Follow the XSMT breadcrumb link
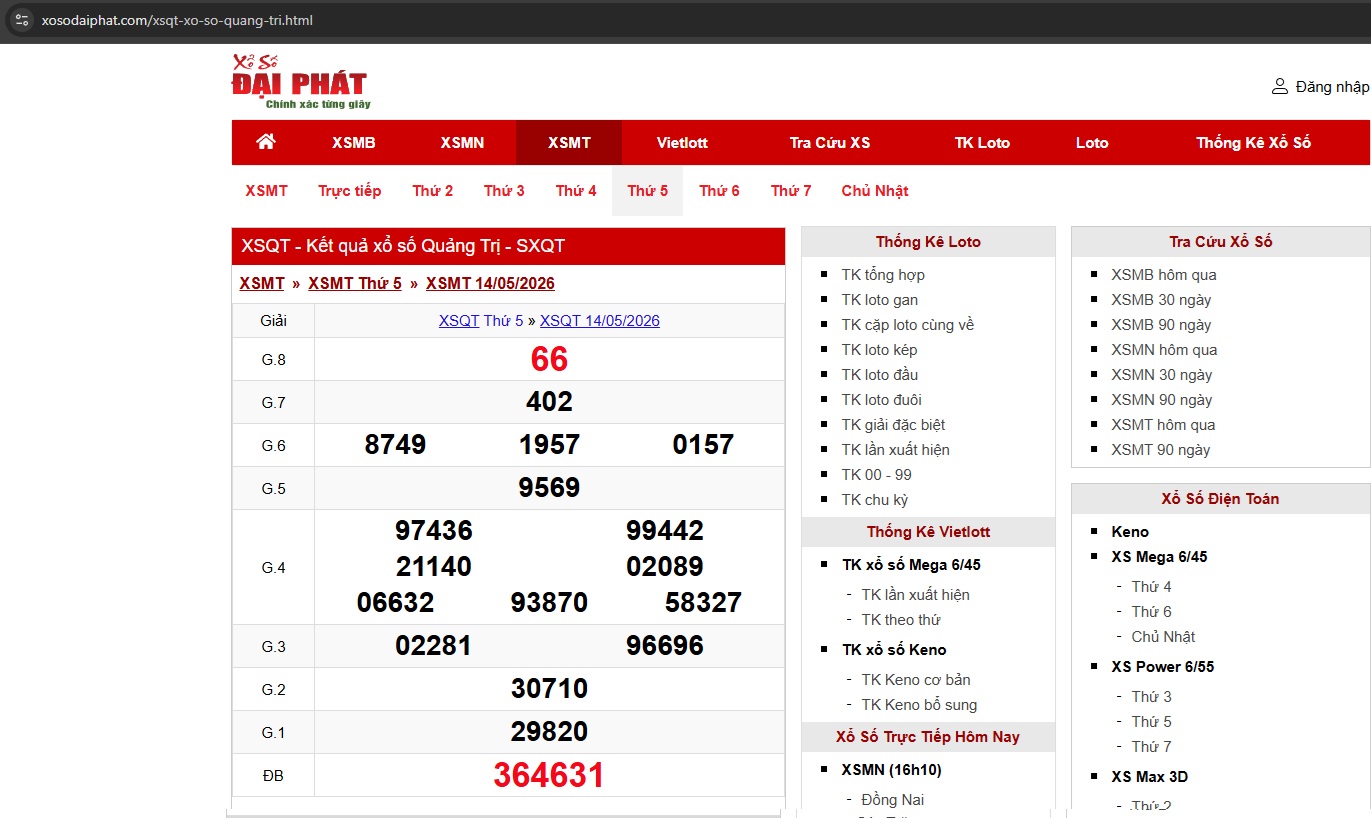Image resolution: width=1371 pixels, height=818 pixels. [x=262, y=283]
